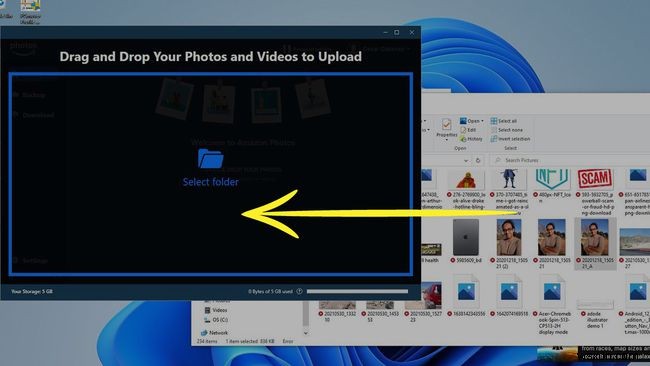Open dimmed Settings in Amazon Photos sidebar
The height and width of the screenshot is (366, 650).
tap(30, 261)
